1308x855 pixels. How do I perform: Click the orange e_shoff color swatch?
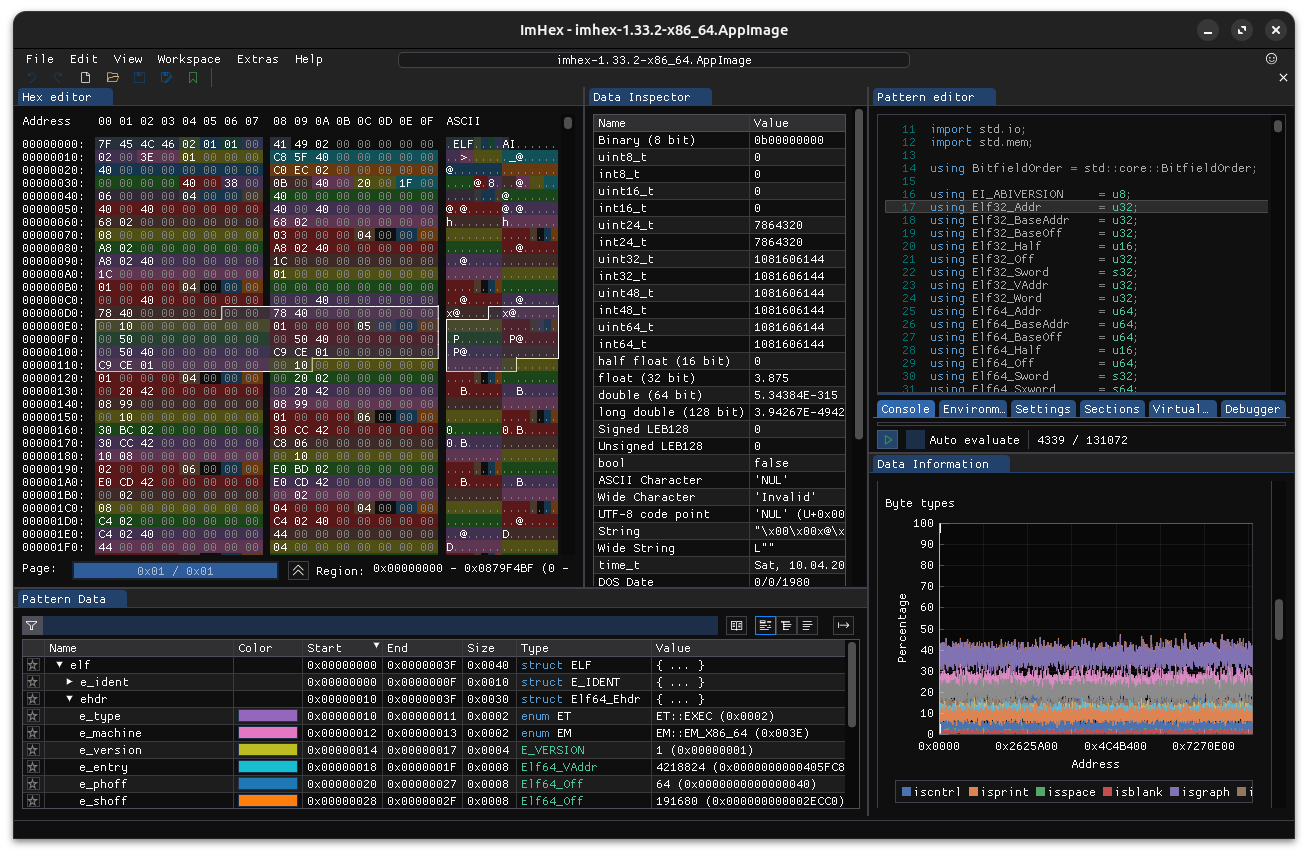(267, 801)
